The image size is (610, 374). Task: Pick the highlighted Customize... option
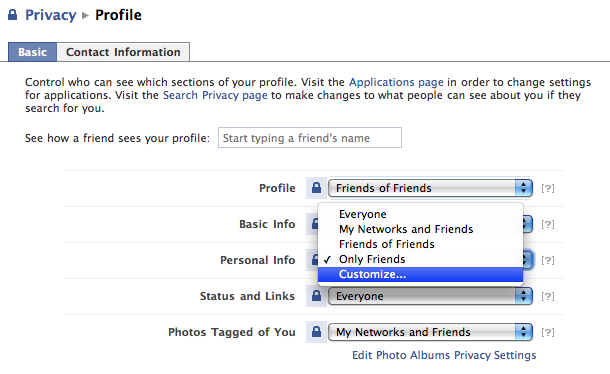click(421, 274)
